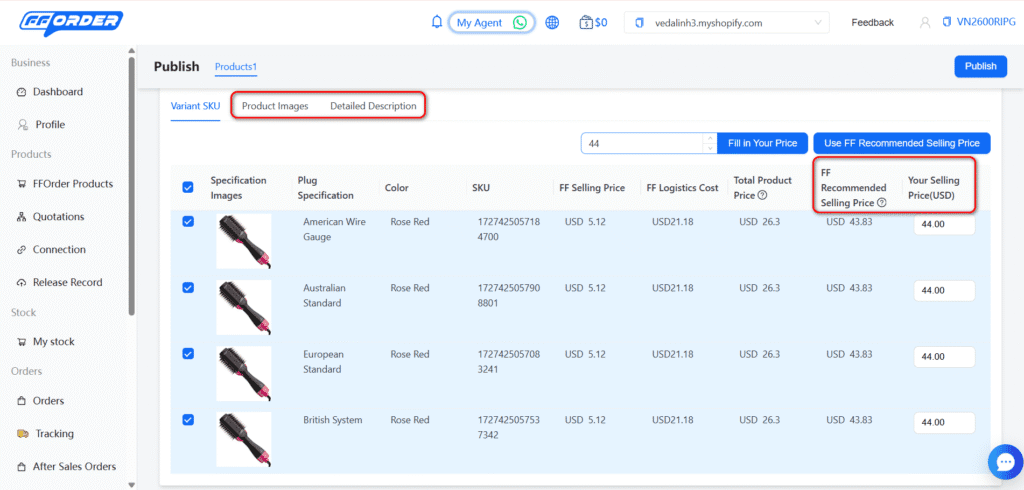
Task: Select the Products1 tab
Action: [x=236, y=67]
